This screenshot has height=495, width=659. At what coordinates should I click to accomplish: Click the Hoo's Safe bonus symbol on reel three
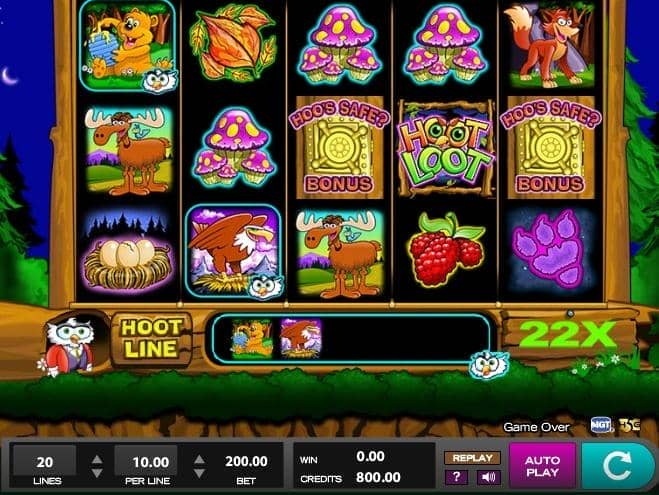[x=340, y=147]
